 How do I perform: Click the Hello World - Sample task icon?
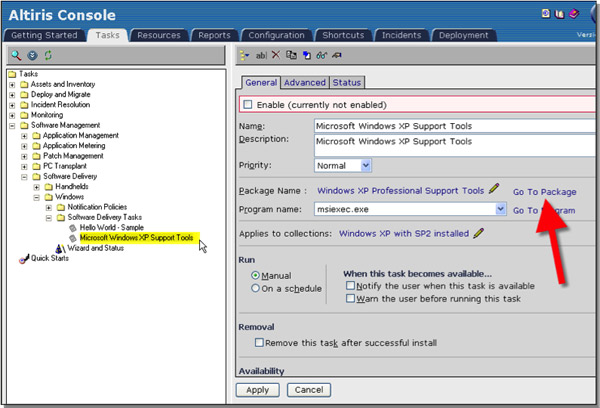click(73, 228)
